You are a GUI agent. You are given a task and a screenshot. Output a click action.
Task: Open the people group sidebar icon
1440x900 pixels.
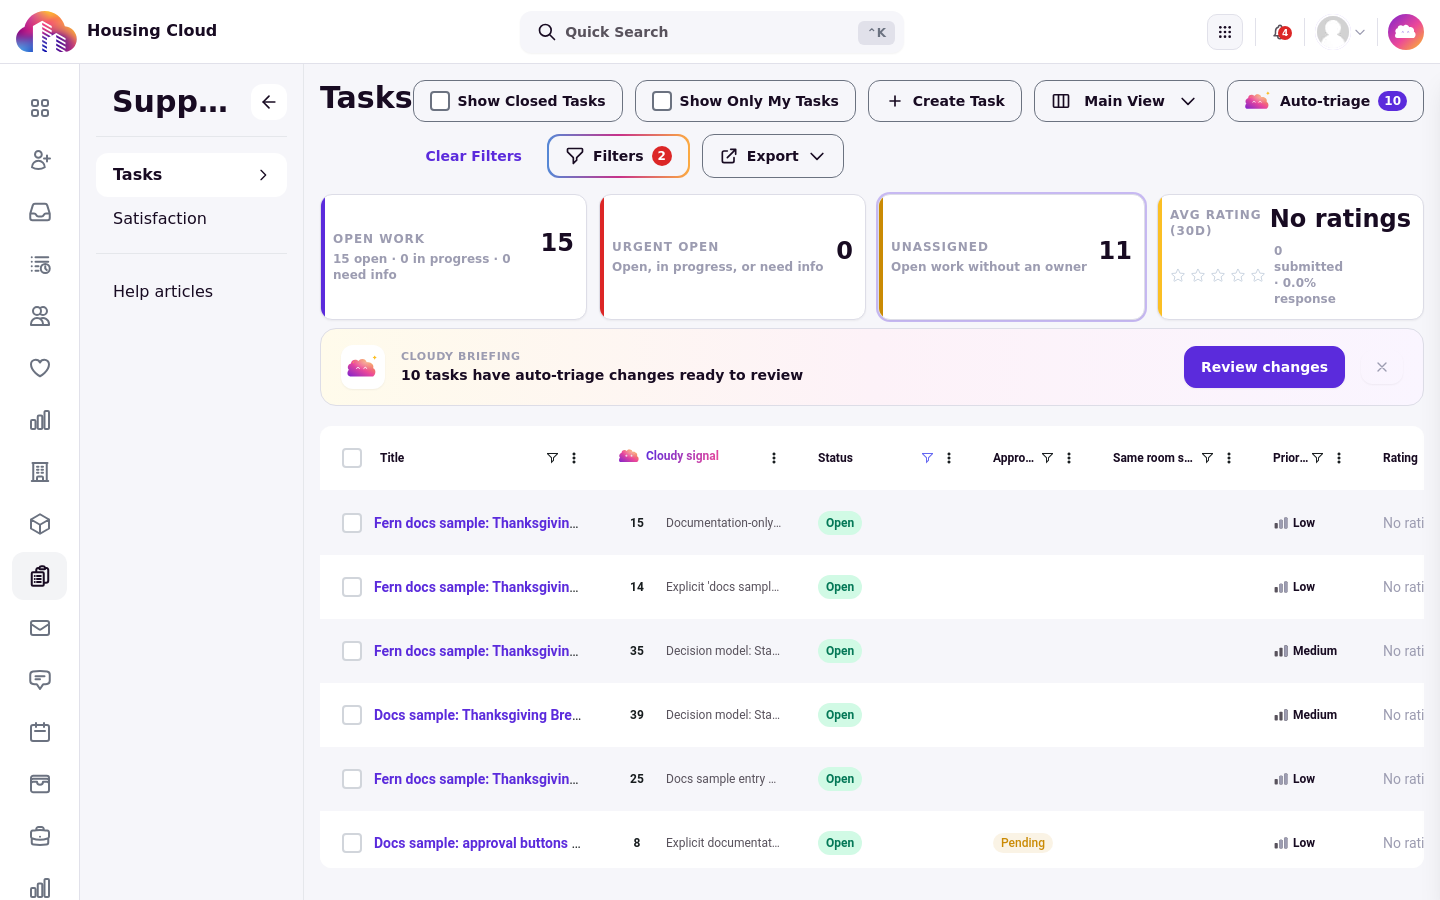(x=40, y=316)
